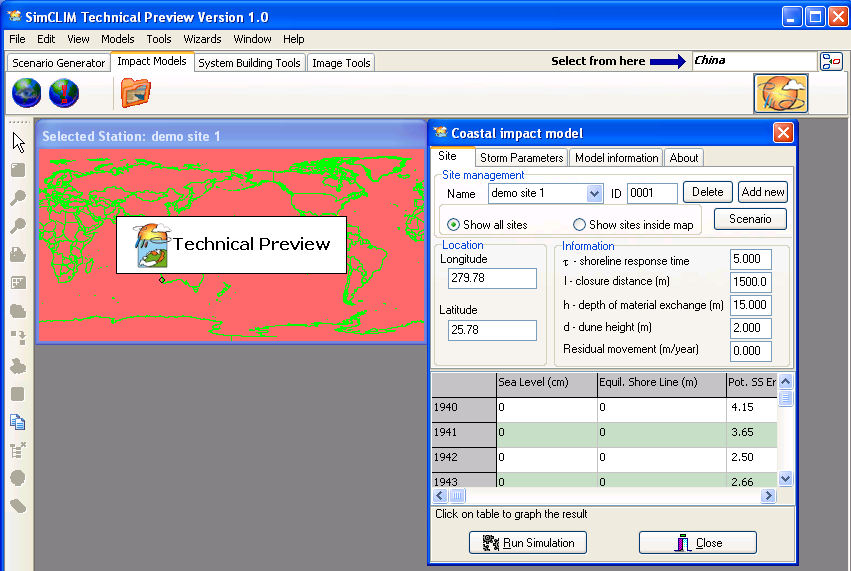Click the site ID field showing 0001
851x571 pixels.
click(x=652, y=193)
